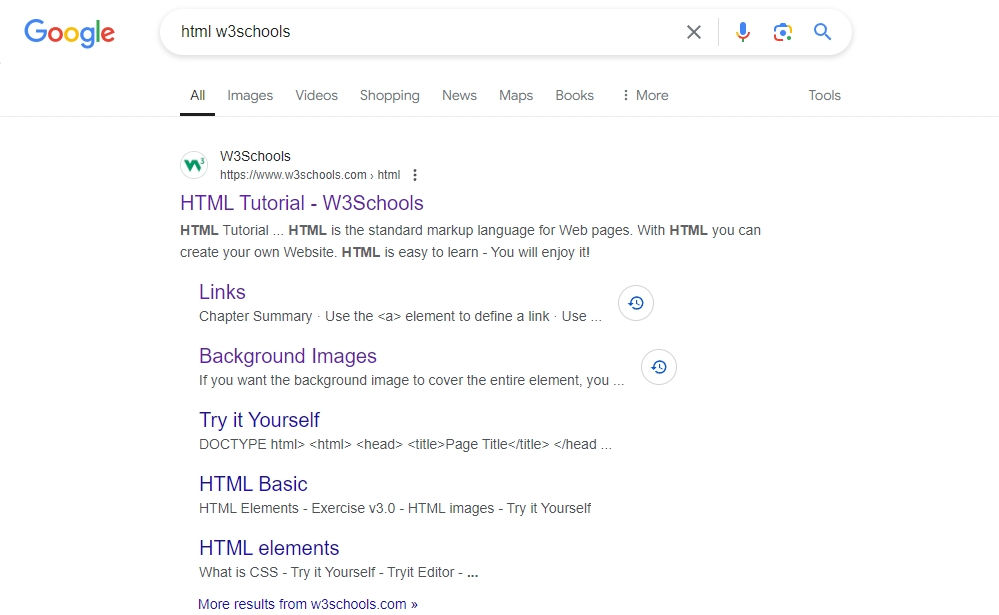
Task: Click the history icon next to Background Images
Action: click(659, 367)
